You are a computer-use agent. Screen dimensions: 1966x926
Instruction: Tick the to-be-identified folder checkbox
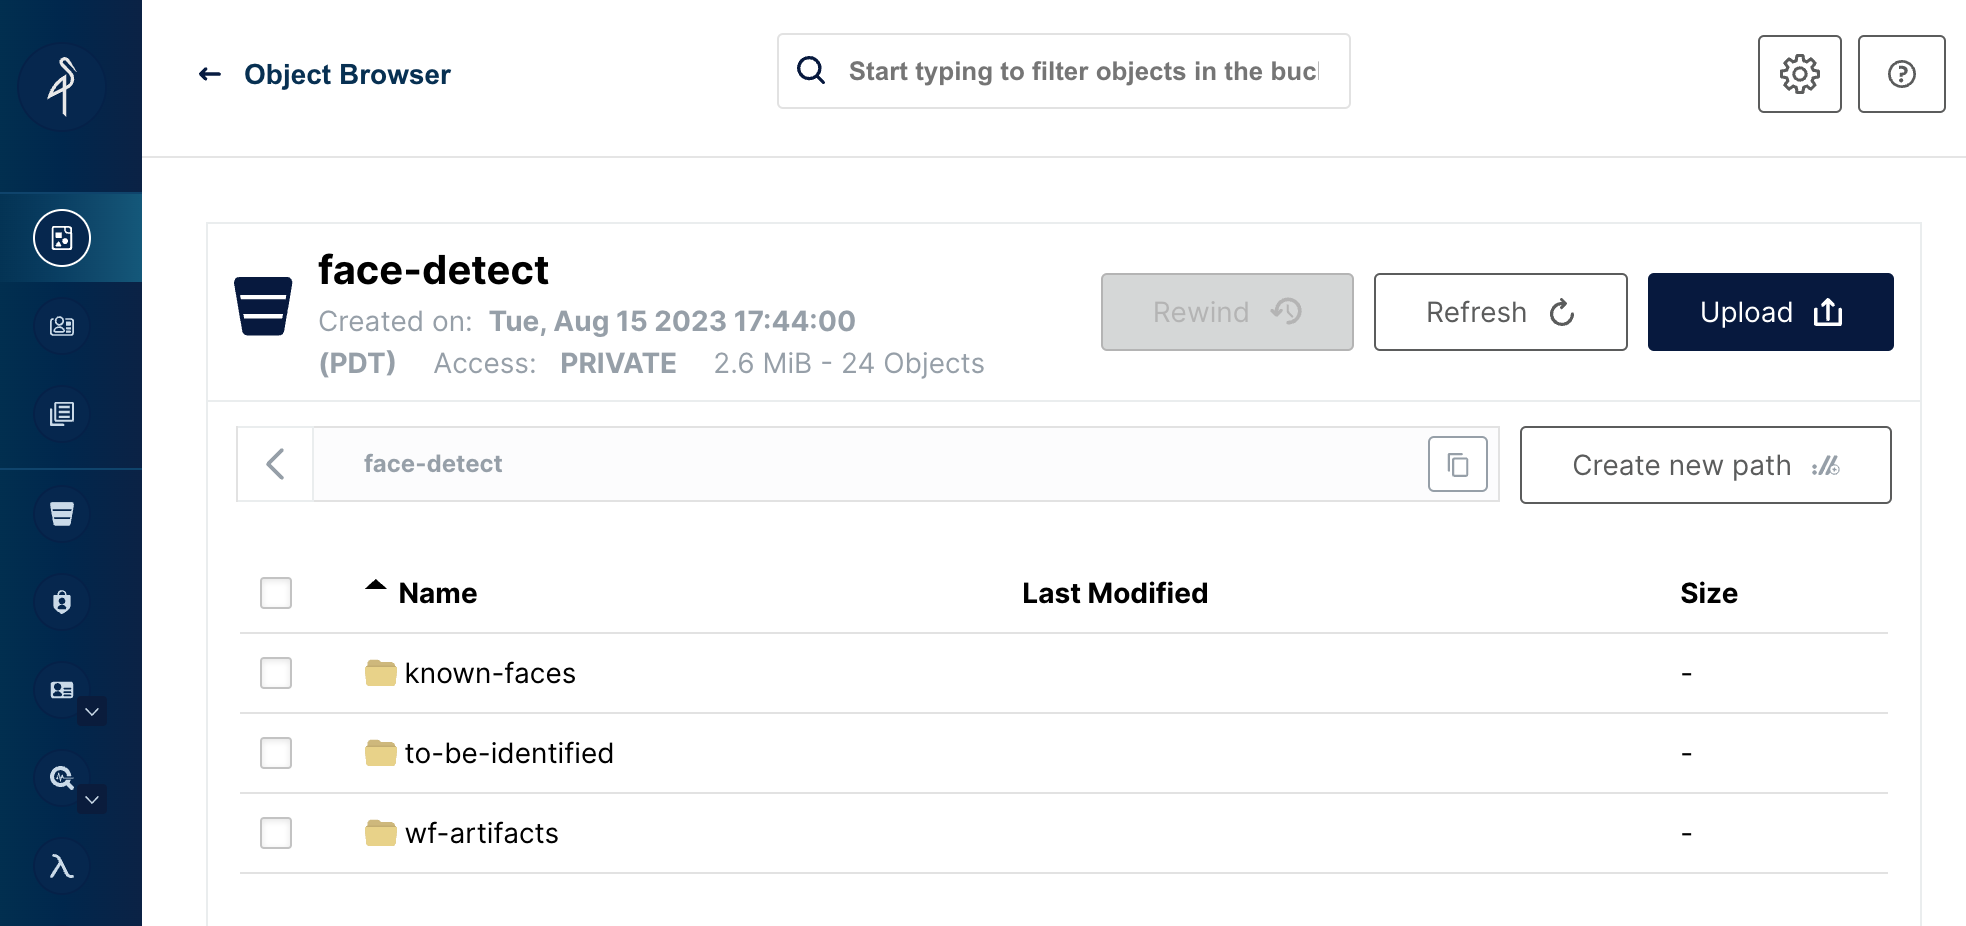(x=276, y=753)
